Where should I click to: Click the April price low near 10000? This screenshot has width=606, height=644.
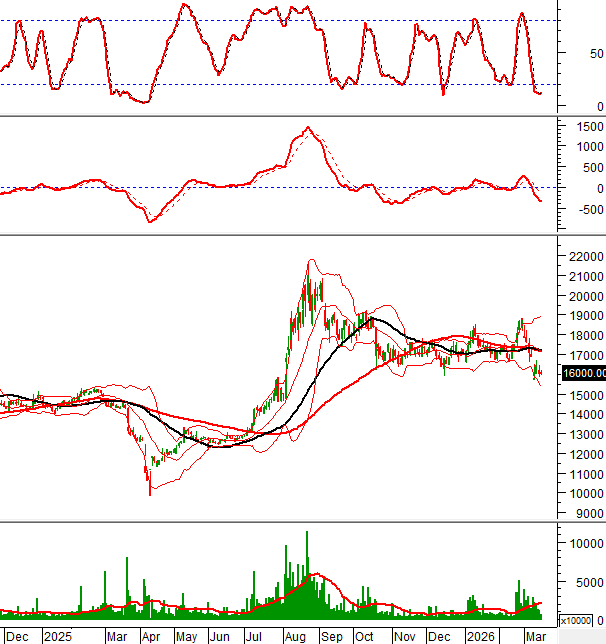tap(150, 490)
